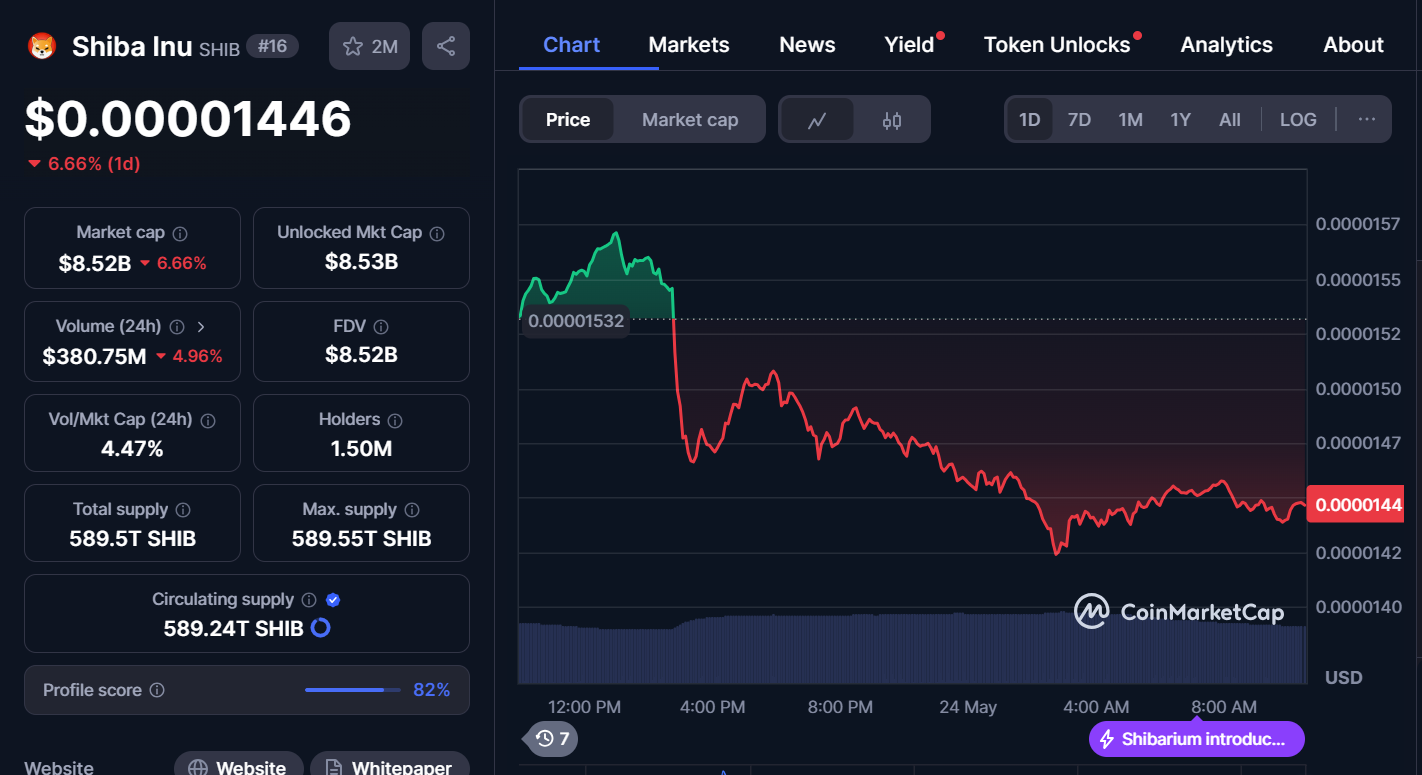This screenshot has width=1422, height=775.
Task: Click the current price label 0.0000144
Action: pos(1358,505)
